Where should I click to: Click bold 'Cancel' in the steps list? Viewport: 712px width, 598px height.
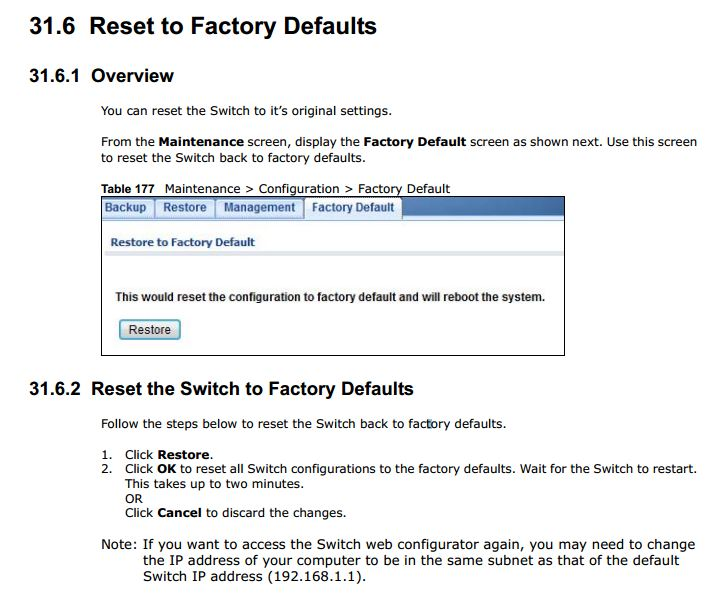(x=179, y=513)
